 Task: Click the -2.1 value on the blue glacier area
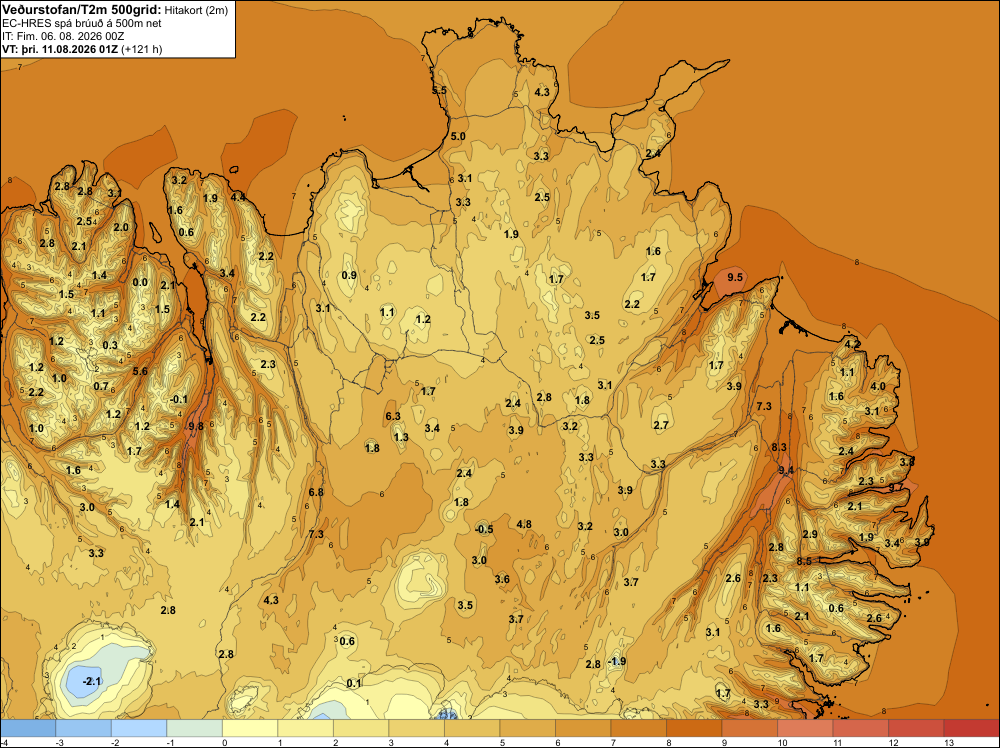(92, 682)
